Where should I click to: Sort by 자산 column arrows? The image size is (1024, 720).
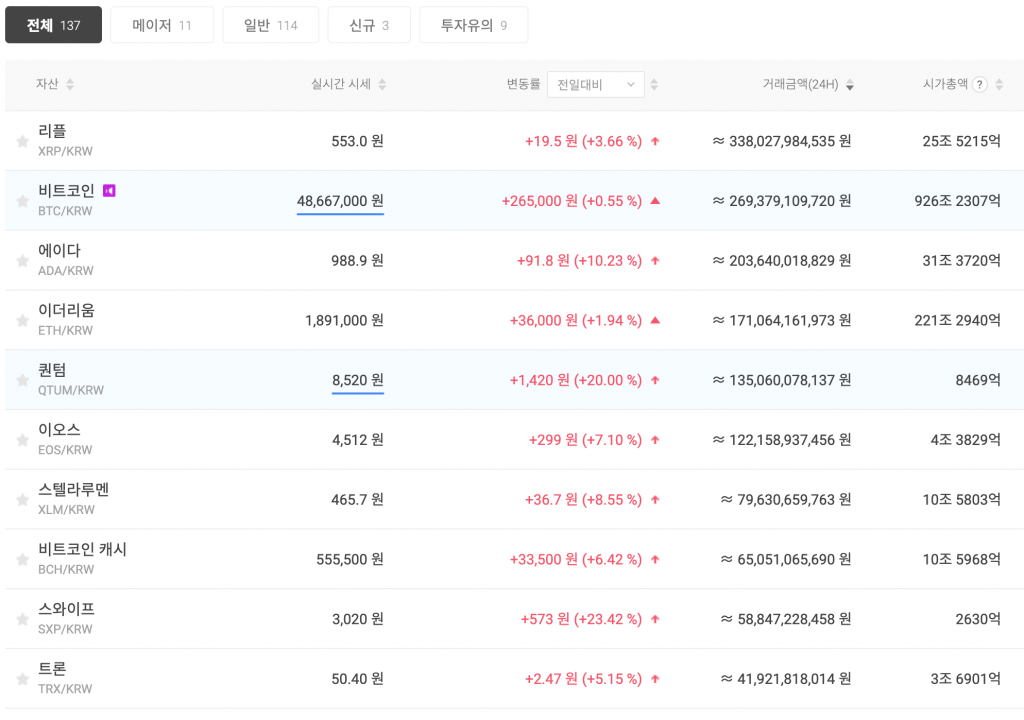coord(70,85)
